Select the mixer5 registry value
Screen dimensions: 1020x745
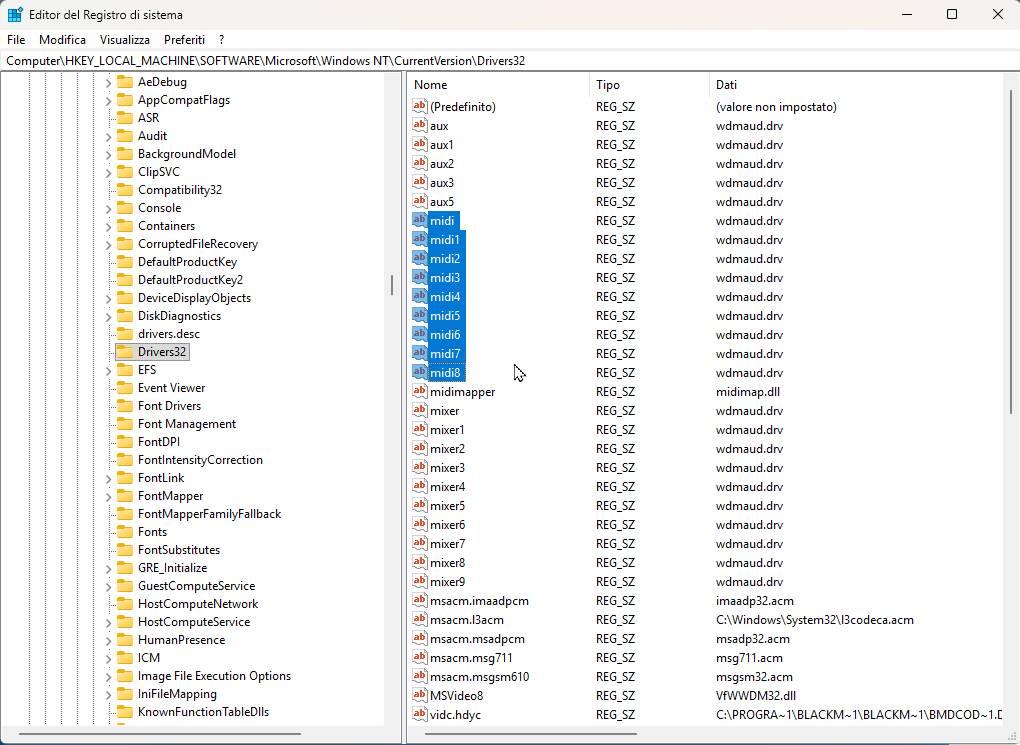(x=447, y=506)
